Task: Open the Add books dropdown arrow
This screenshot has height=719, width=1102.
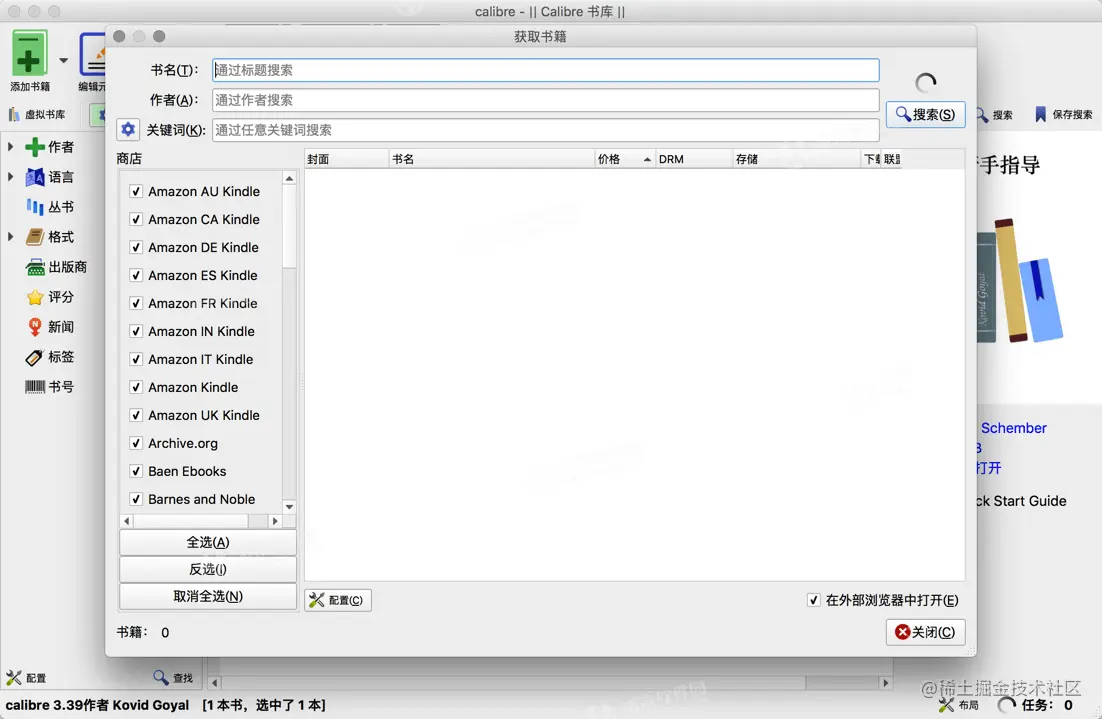Action: coord(63,60)
